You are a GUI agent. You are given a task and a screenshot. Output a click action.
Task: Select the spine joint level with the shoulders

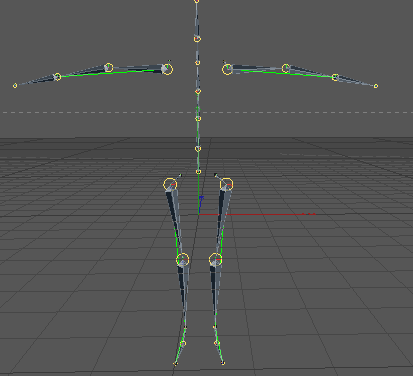(197, 63)
